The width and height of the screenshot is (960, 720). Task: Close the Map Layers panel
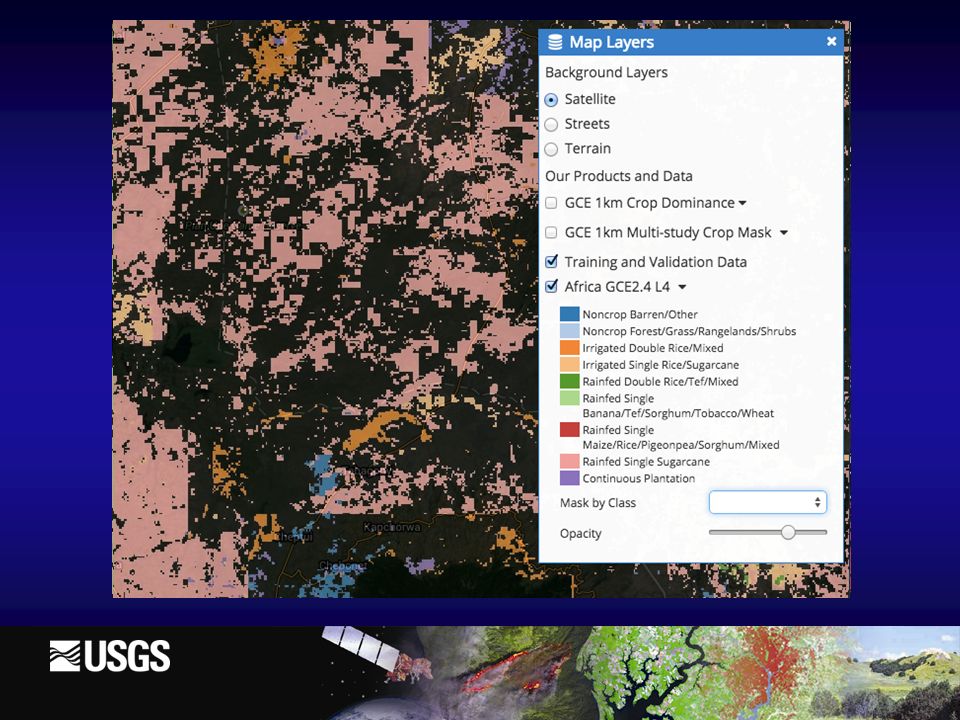click(831, 41)
